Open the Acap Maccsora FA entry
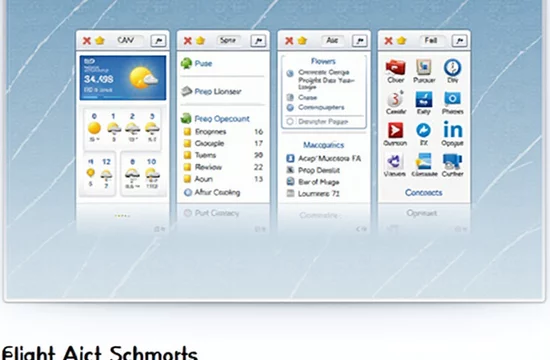 323,158
